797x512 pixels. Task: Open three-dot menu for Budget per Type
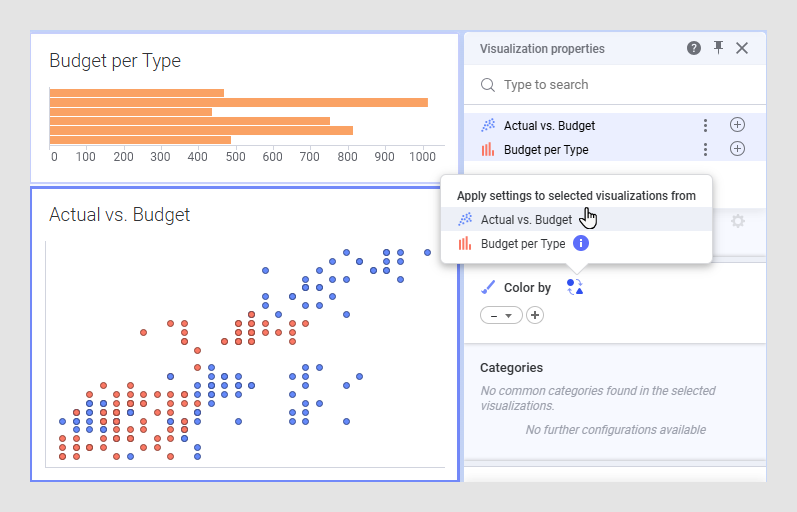pyautogui.click(x=705, y=149)
